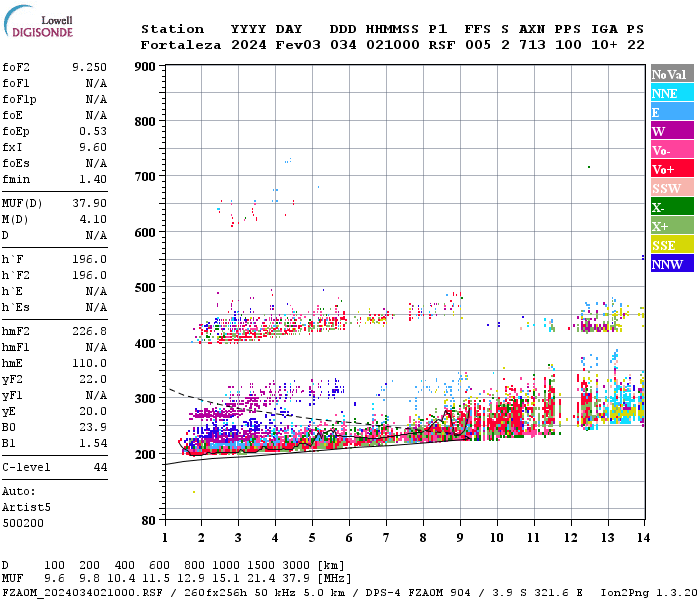Select the E blue legend swatch
Screen dimensions: 700x600
point(672,112)
